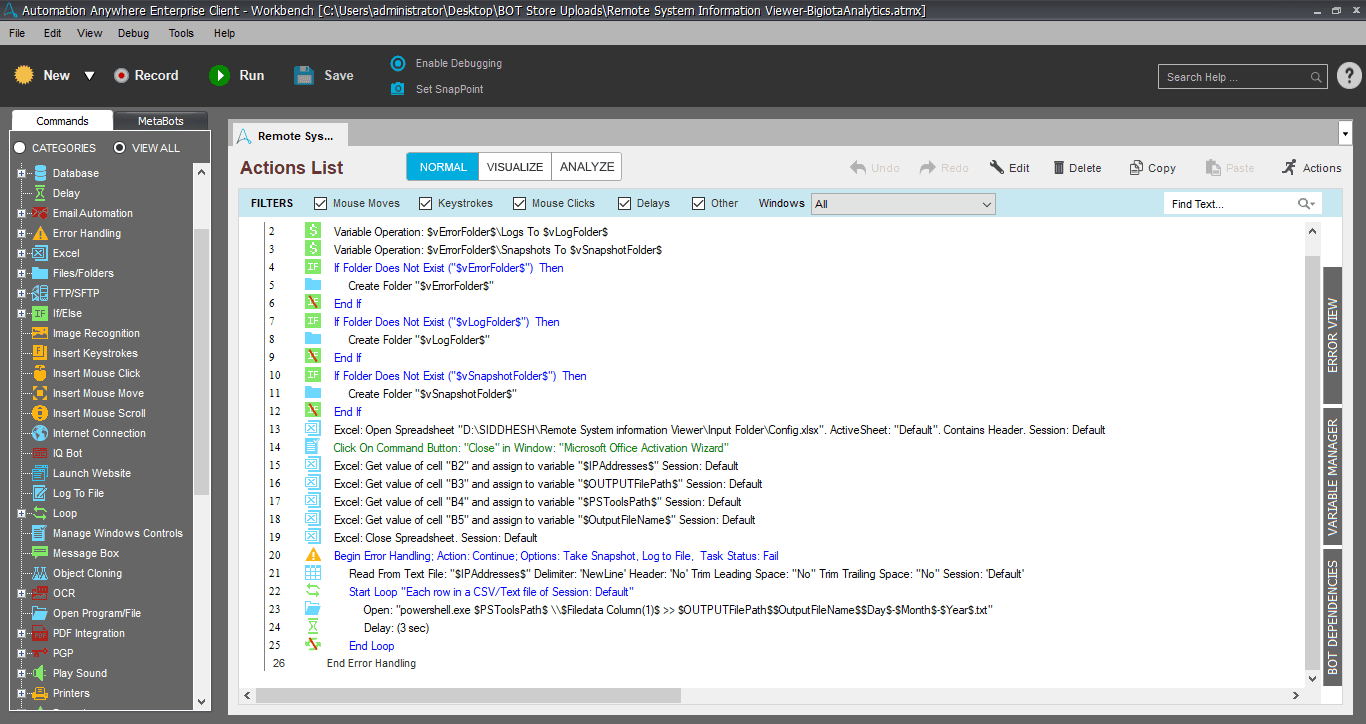Image resolution: width=1366 pixels, height=724 pixels.
Task: Switch to ANALYZE view
Action: pyautogui.click(x=587, y=167)
